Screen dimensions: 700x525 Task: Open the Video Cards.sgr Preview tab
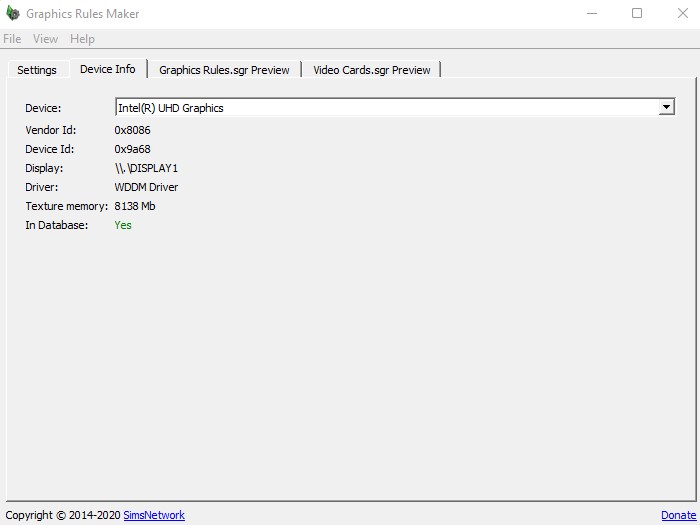371,70
